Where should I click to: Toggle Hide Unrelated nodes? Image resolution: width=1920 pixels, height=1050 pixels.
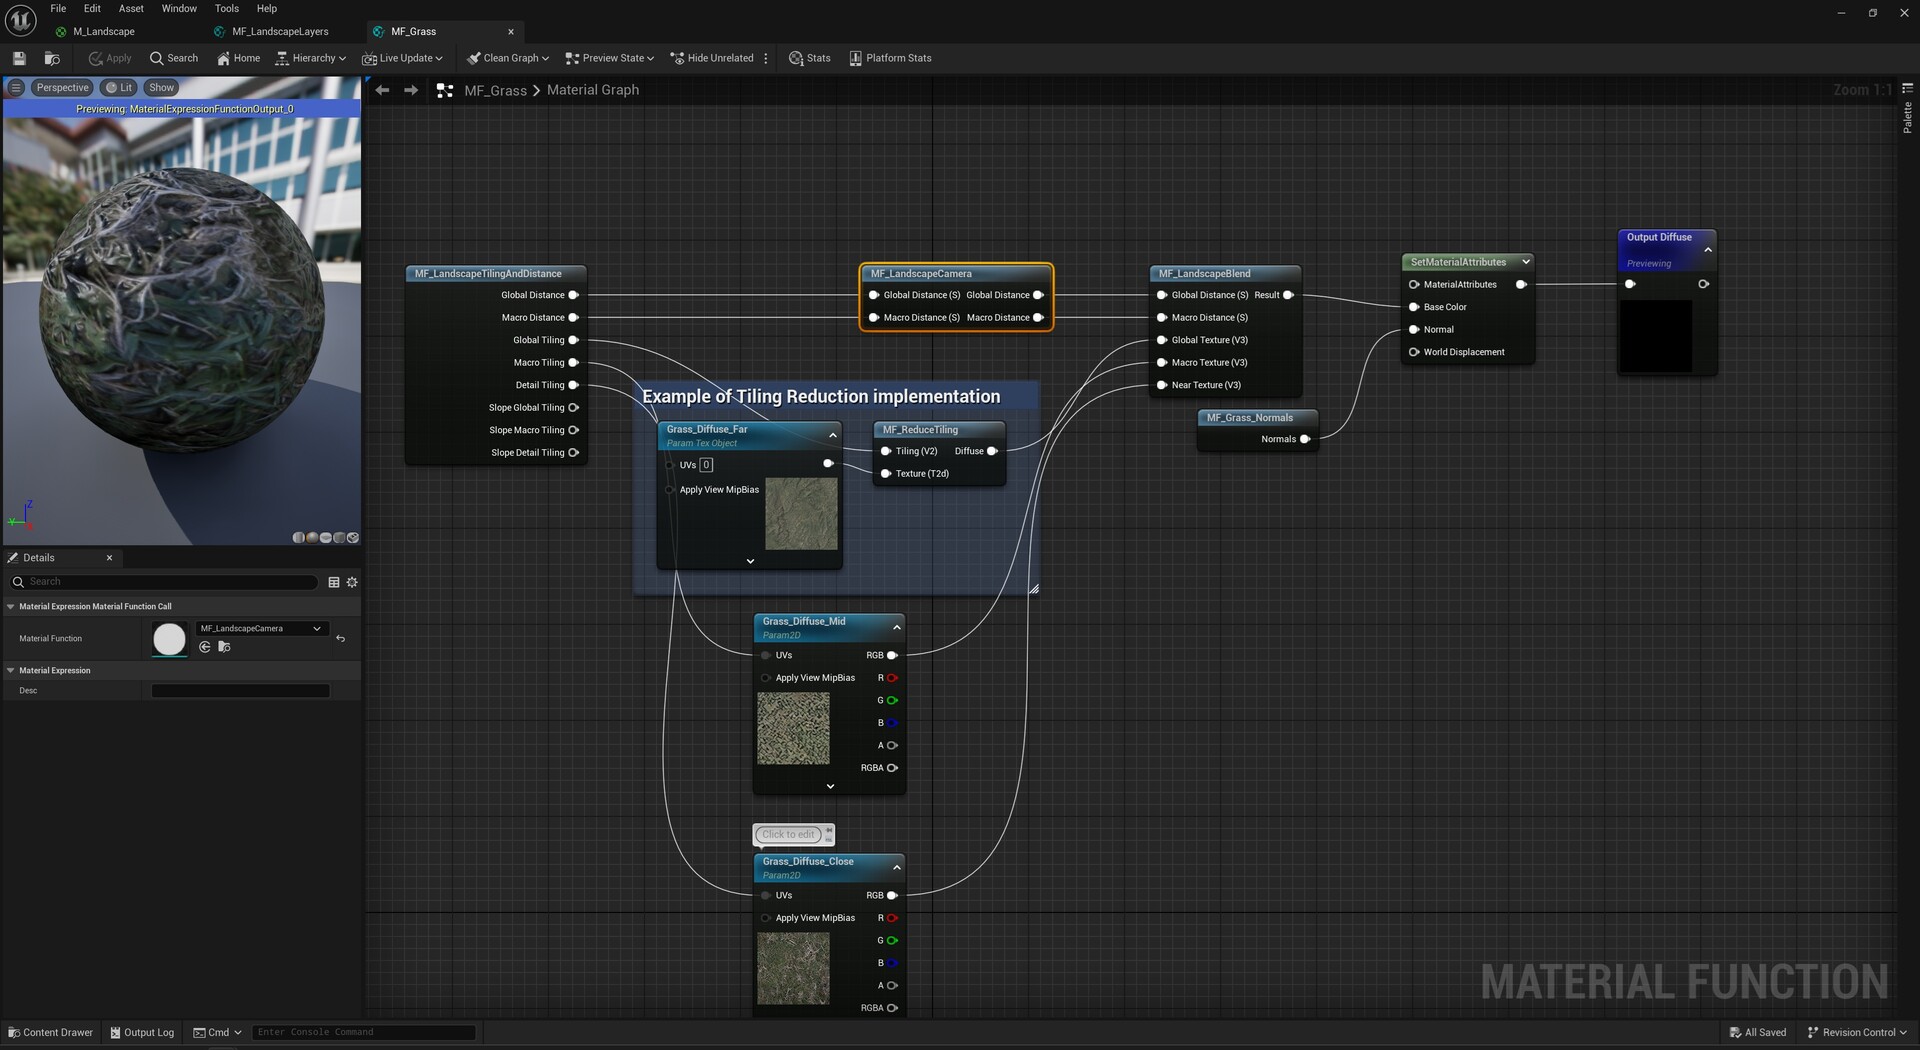(713, 58)
